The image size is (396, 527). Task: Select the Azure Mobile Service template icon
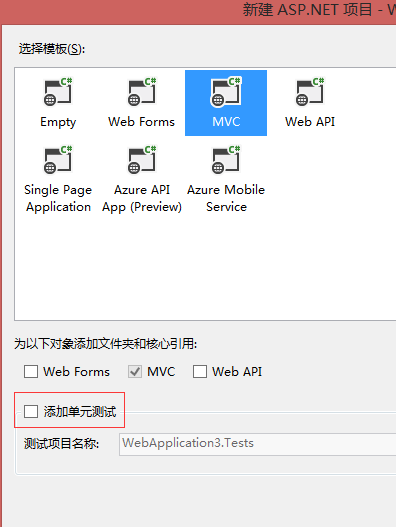coord(226,160)
